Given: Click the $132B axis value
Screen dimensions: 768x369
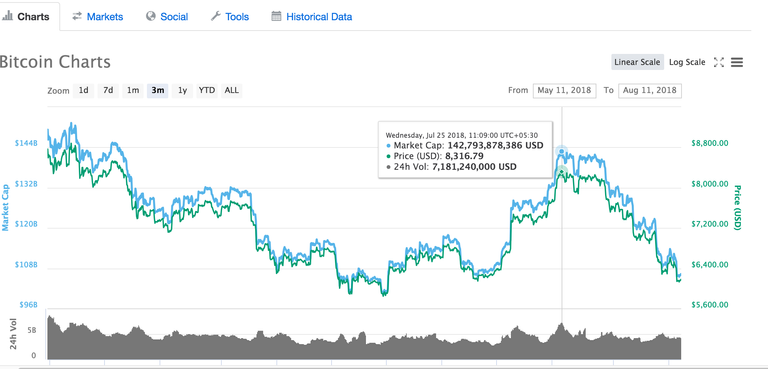Looking at the screenshot, I should pos(26,184).
